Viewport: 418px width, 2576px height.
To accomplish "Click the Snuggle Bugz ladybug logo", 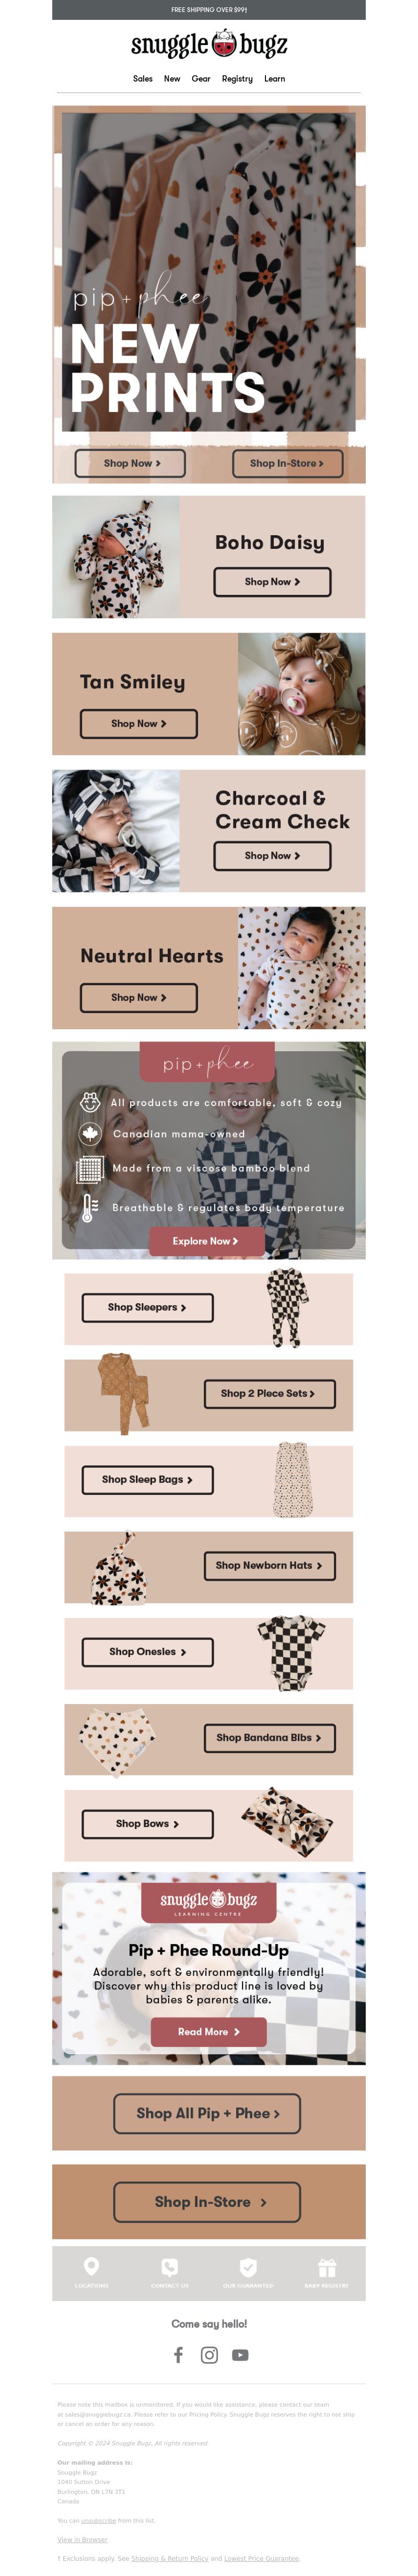I will [x=209, y=45].
